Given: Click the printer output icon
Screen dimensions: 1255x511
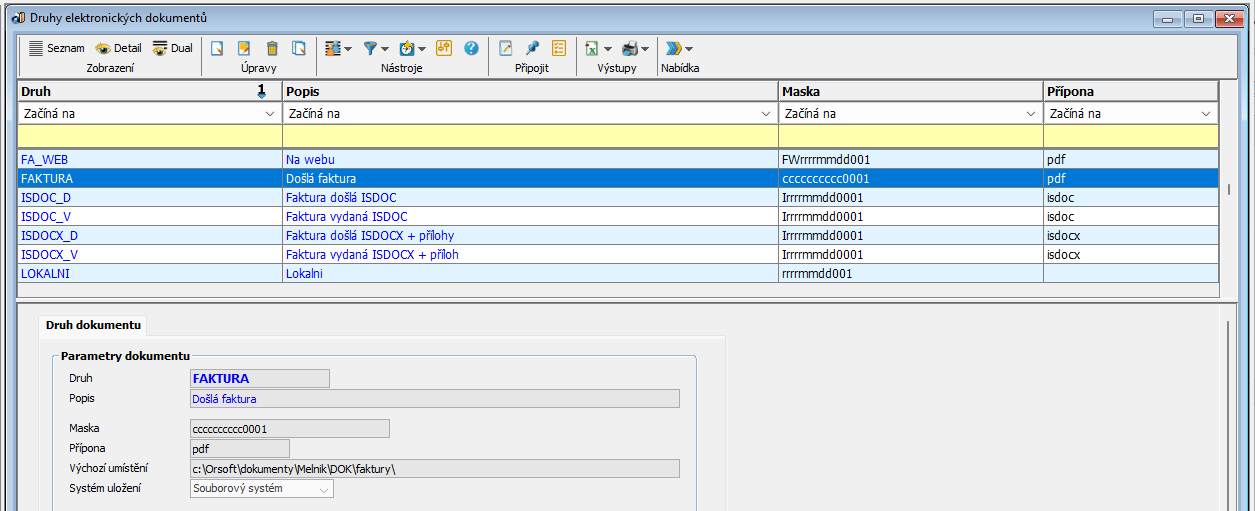Looking at the screenshot, I should point(629,48).
